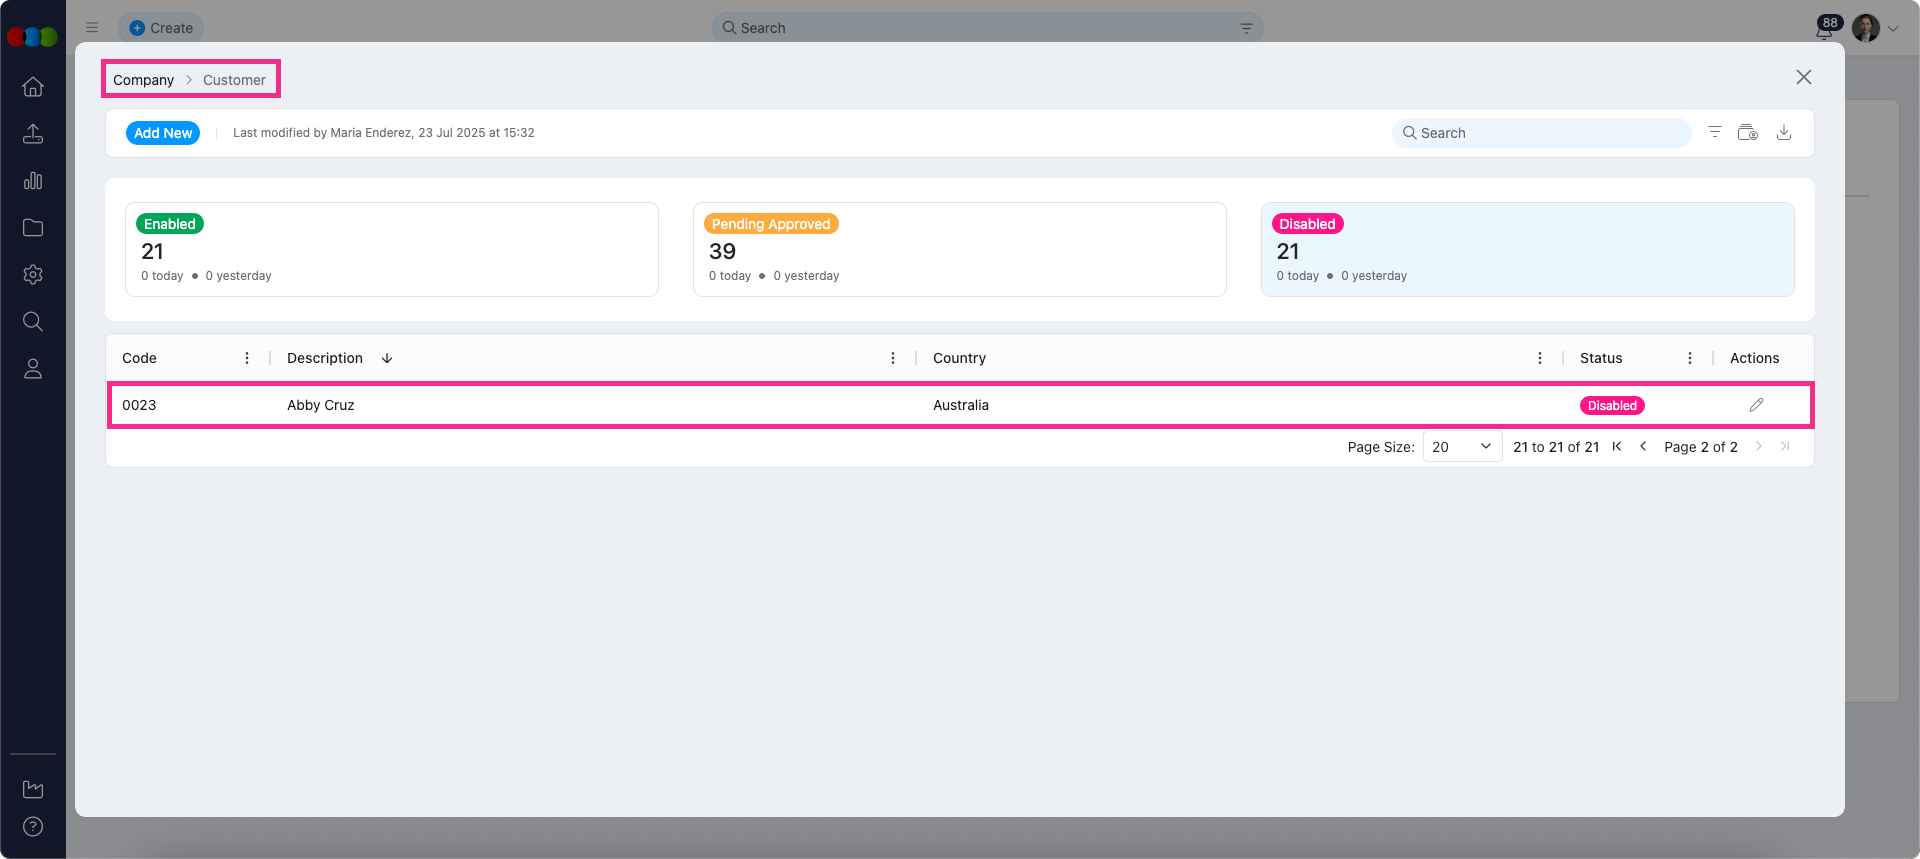This screenshot has width=1920, height=859.
Task: Go to first page of results
Action: (1617, 447)
